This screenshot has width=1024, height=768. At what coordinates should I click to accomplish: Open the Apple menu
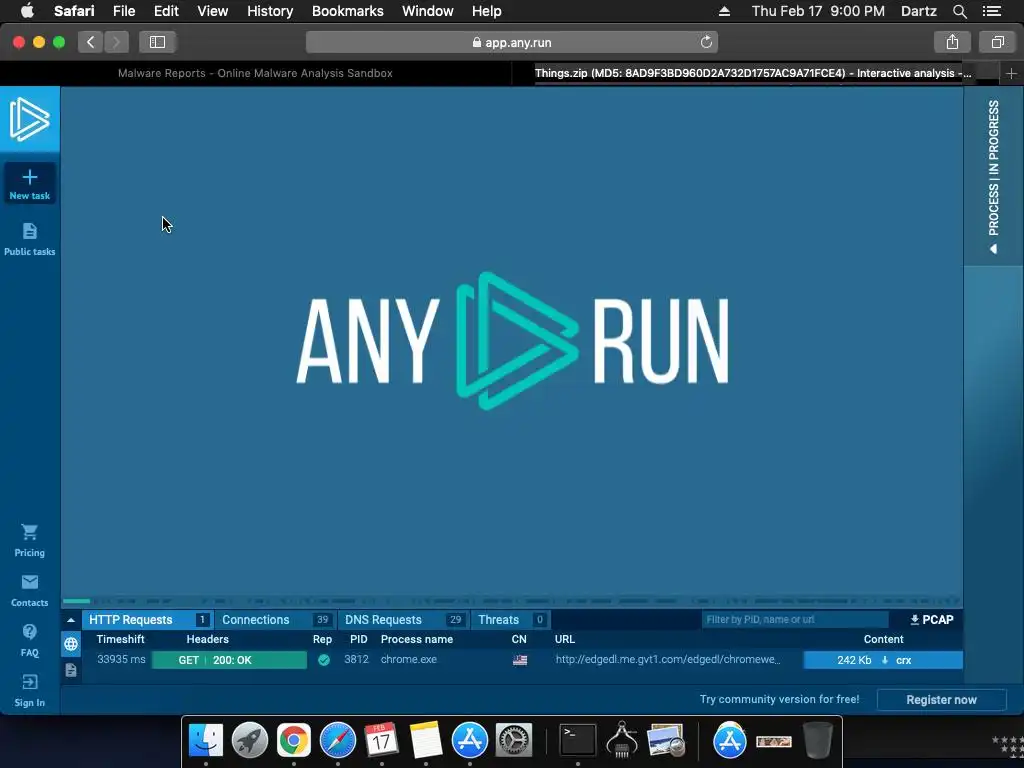coord(27,11)
